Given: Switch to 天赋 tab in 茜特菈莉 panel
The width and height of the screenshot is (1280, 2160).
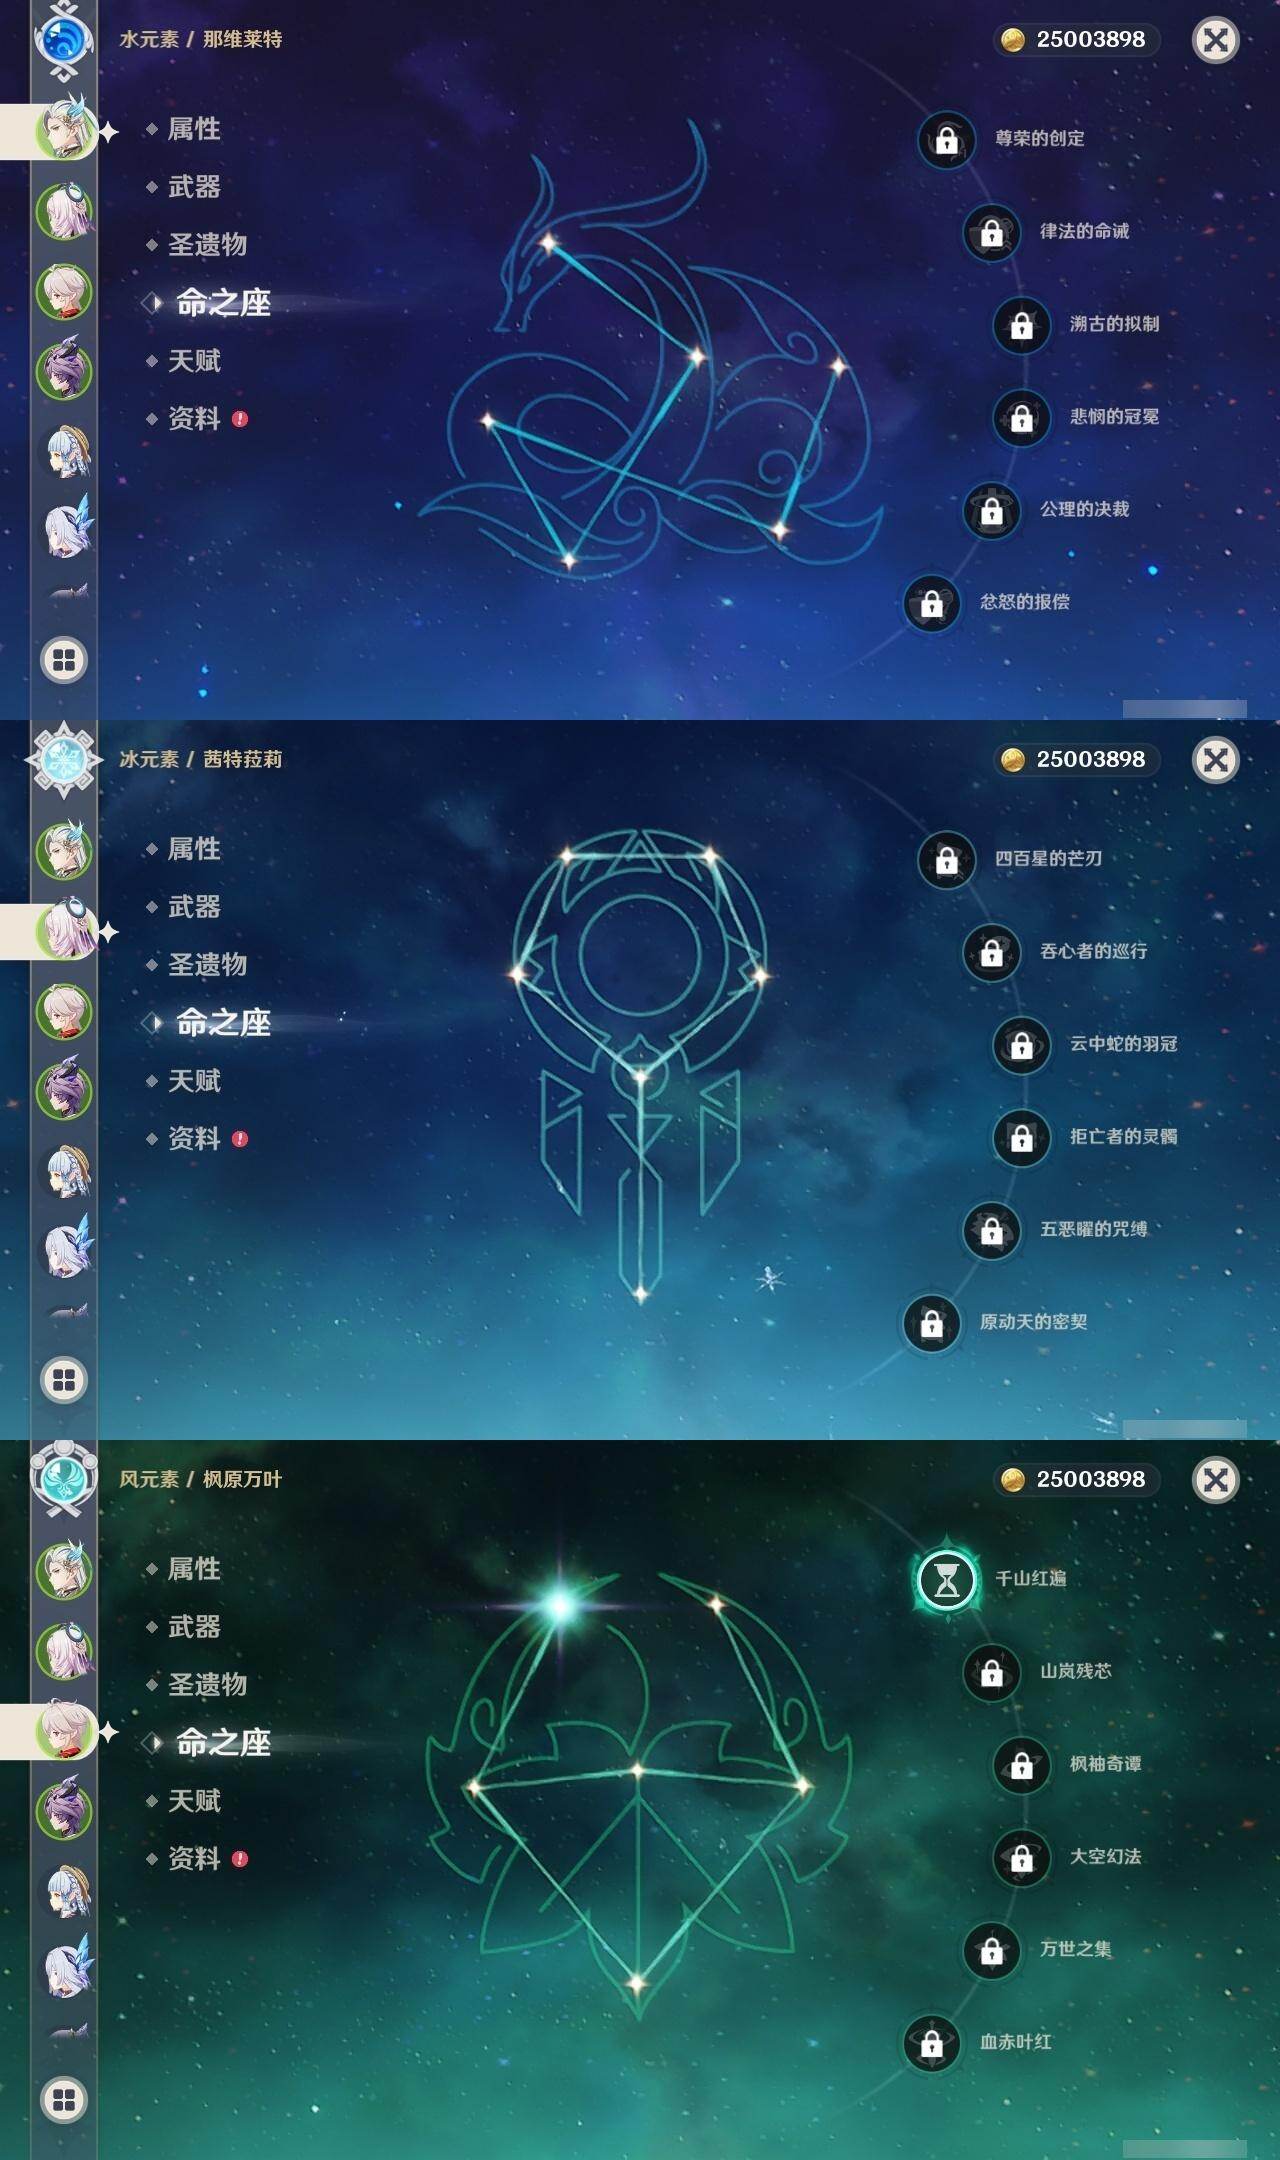Looking at the screenshot, I should (194, 1081).
